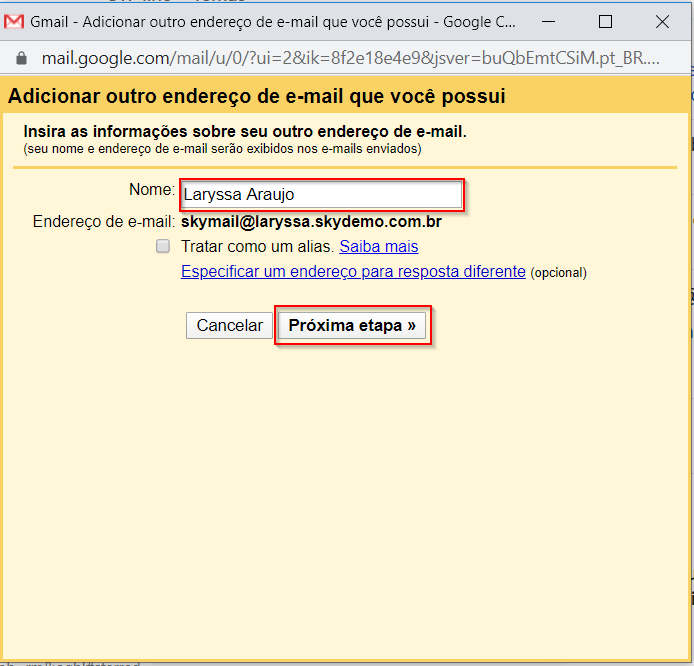The height and width of the screenshot is (666, 694).
Task: Click the Gmail logo in title bar
Action: point(14,21)
